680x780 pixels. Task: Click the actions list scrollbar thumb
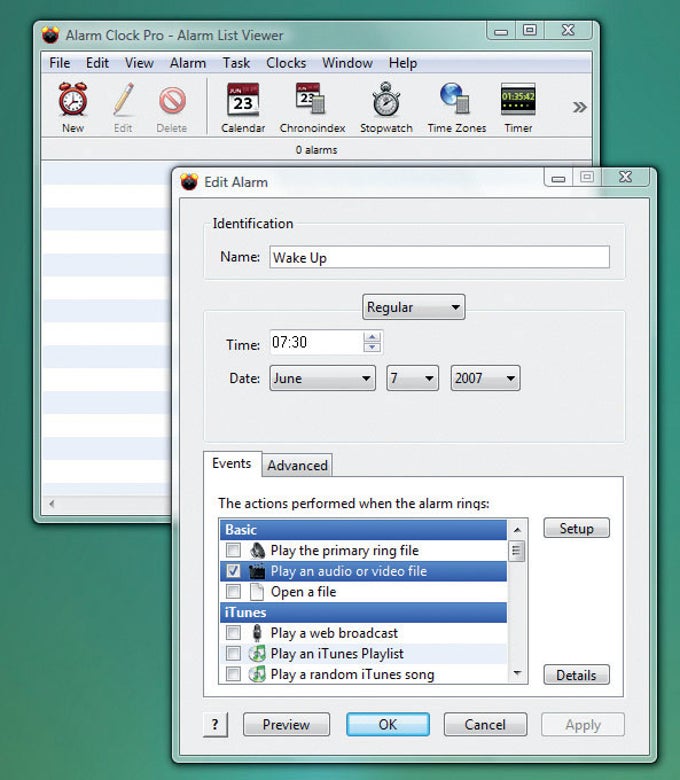516,551
